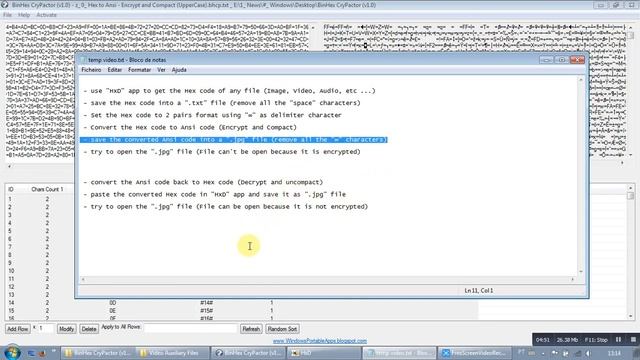Click the line 'Convert the Hex code to Ansi code'

[190, 127]
